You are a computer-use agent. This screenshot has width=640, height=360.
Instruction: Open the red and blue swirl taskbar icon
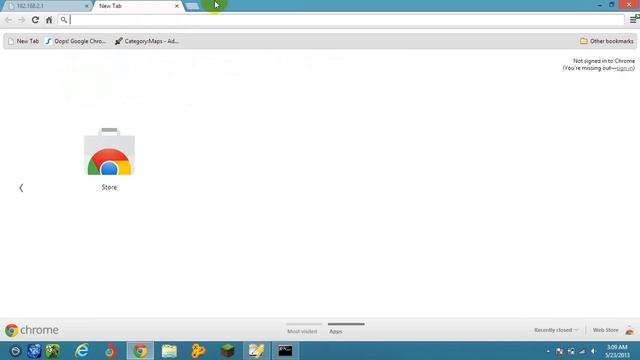pyautogui.click(x=111, y=351)
